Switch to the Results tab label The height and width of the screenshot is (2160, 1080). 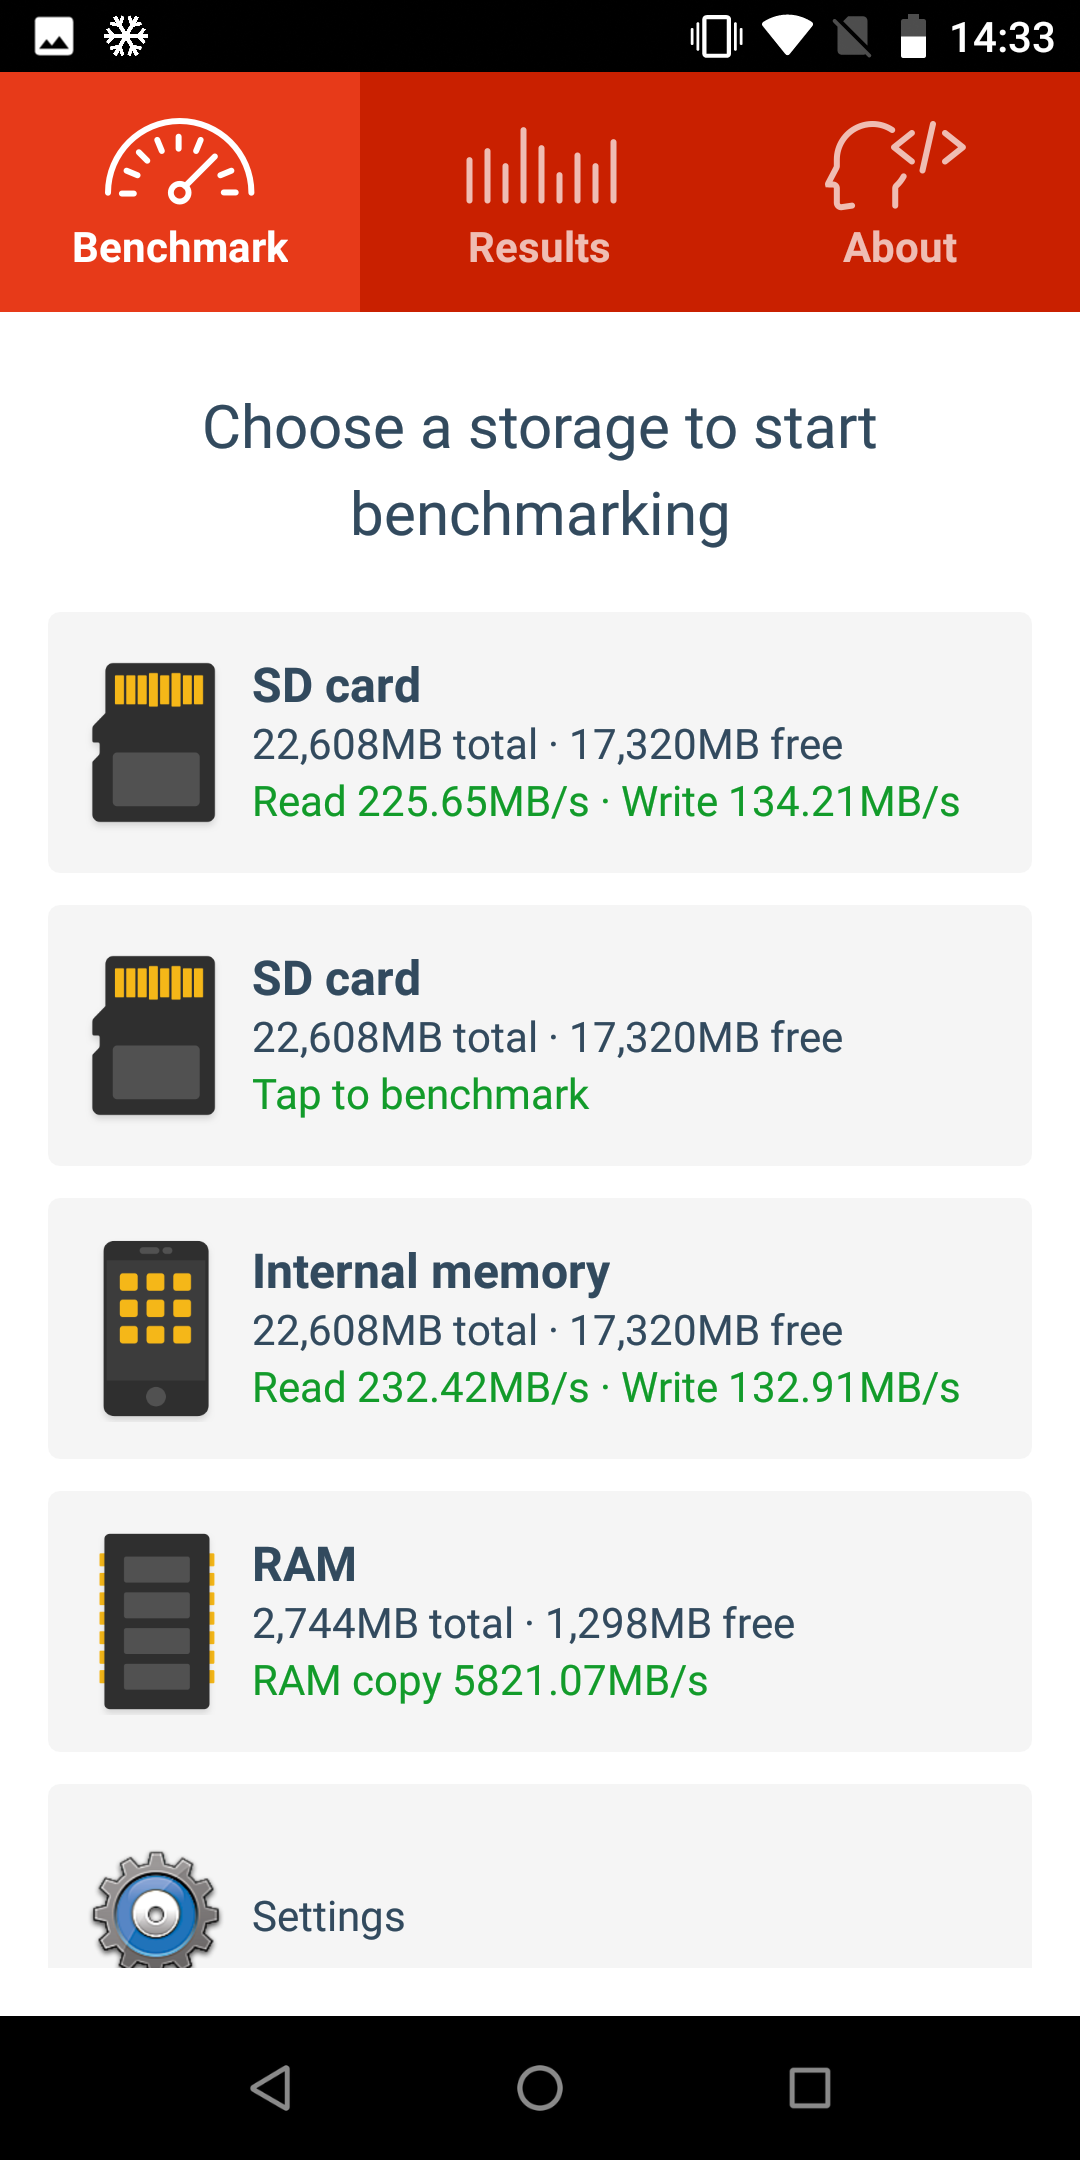pyautogui.click(x=539, y=247)
